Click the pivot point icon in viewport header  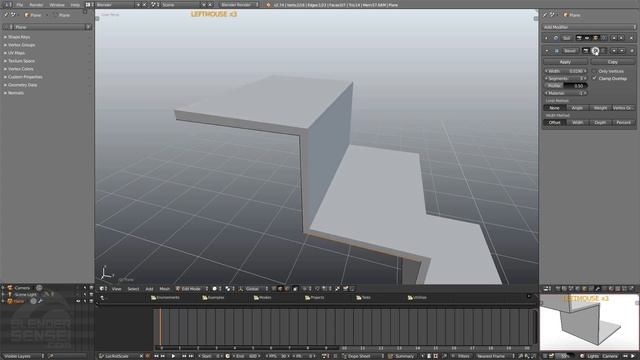point(228,289)
